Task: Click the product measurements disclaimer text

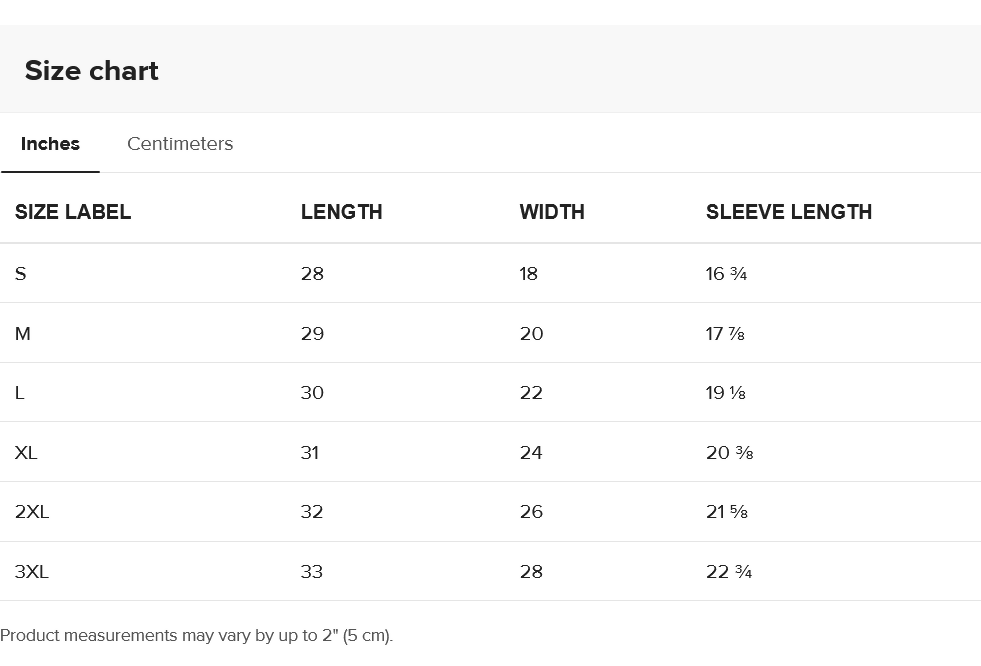Action: pyautogui.click(x=197, y=635)
